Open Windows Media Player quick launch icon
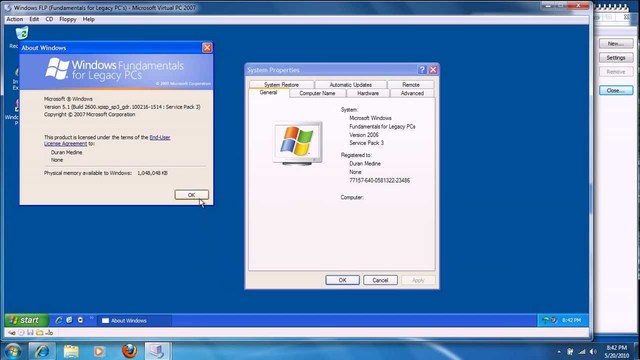This screenshot has height=360, width=640. 80,320
